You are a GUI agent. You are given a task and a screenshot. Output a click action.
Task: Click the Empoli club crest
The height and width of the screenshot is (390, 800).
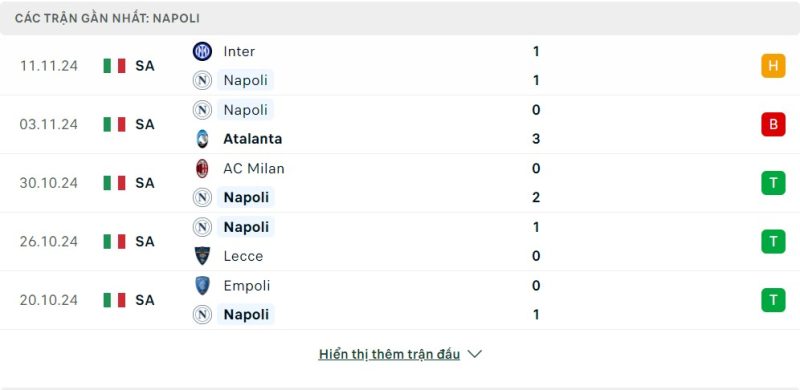click(202, 285)
